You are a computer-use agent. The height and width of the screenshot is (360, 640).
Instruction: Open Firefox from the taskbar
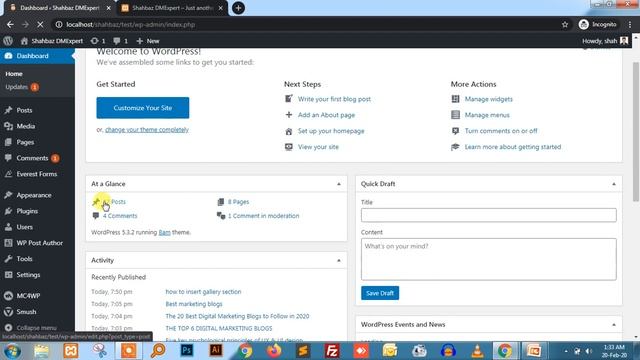click(x=274, y=351)
